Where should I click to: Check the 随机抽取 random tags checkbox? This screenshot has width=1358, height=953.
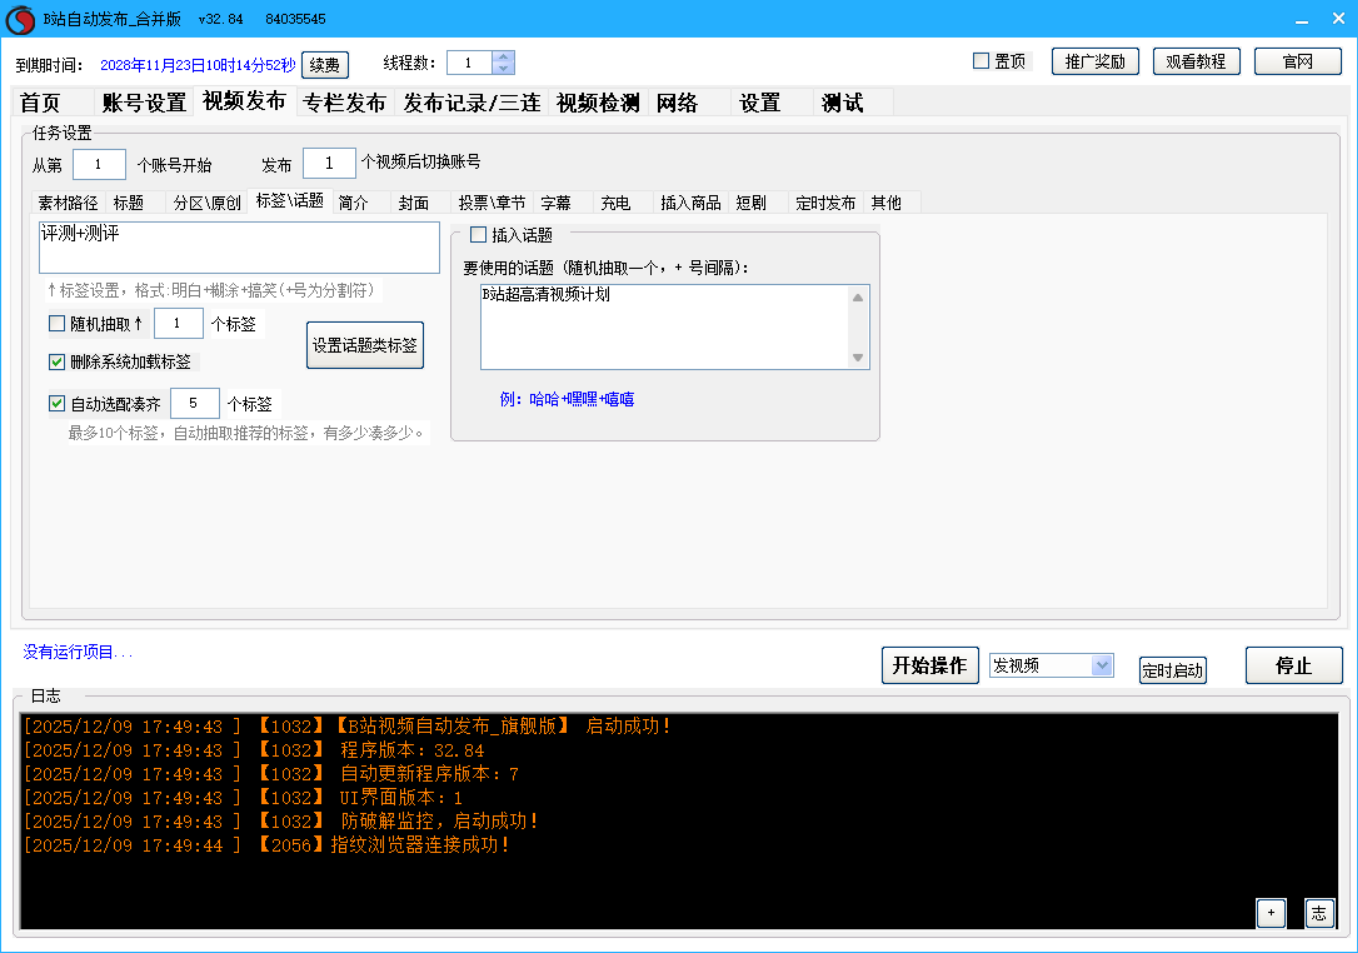point(57,323)
